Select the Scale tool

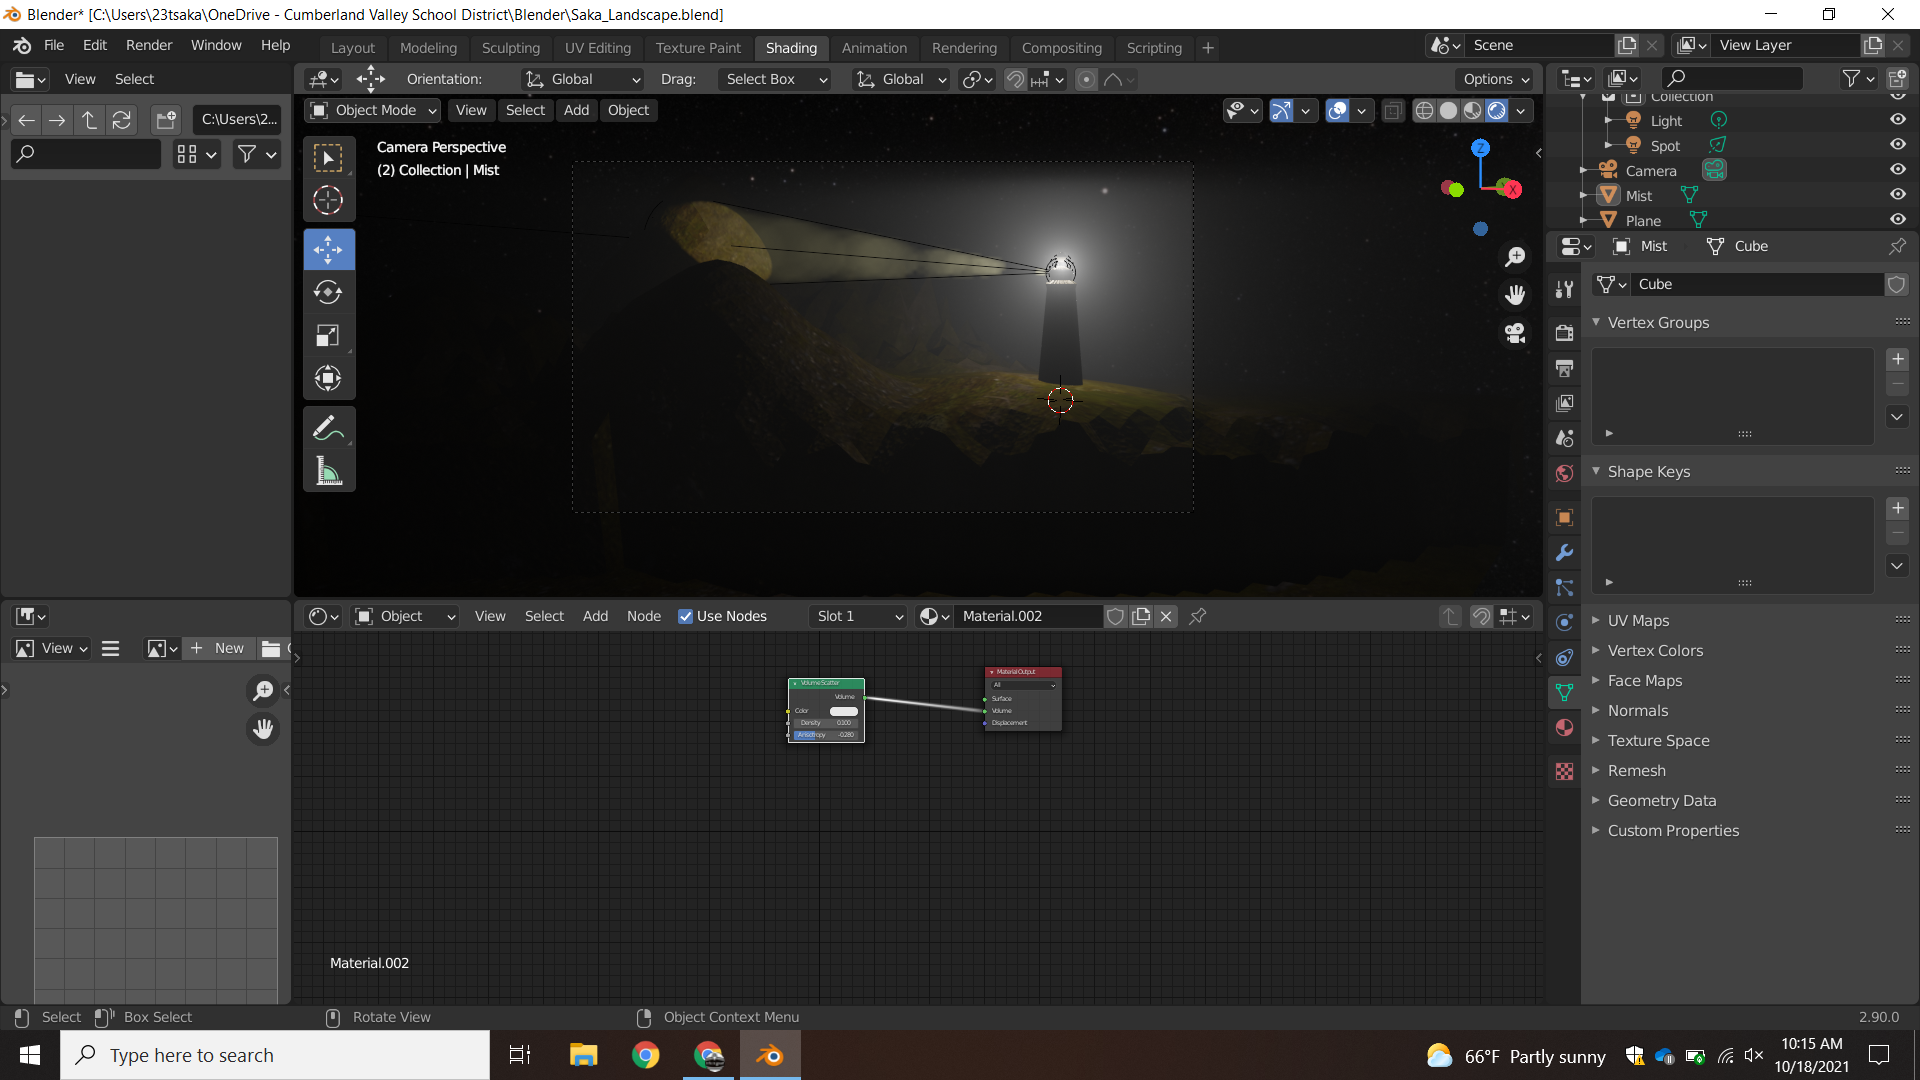pos(328,335)
